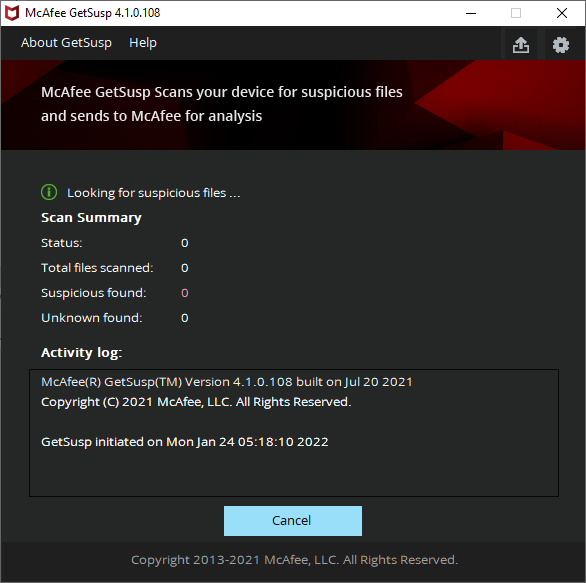This screenshot has height=583, width=586.
Task: Open the About GetSusp menu
Action: tap(66, 43)
